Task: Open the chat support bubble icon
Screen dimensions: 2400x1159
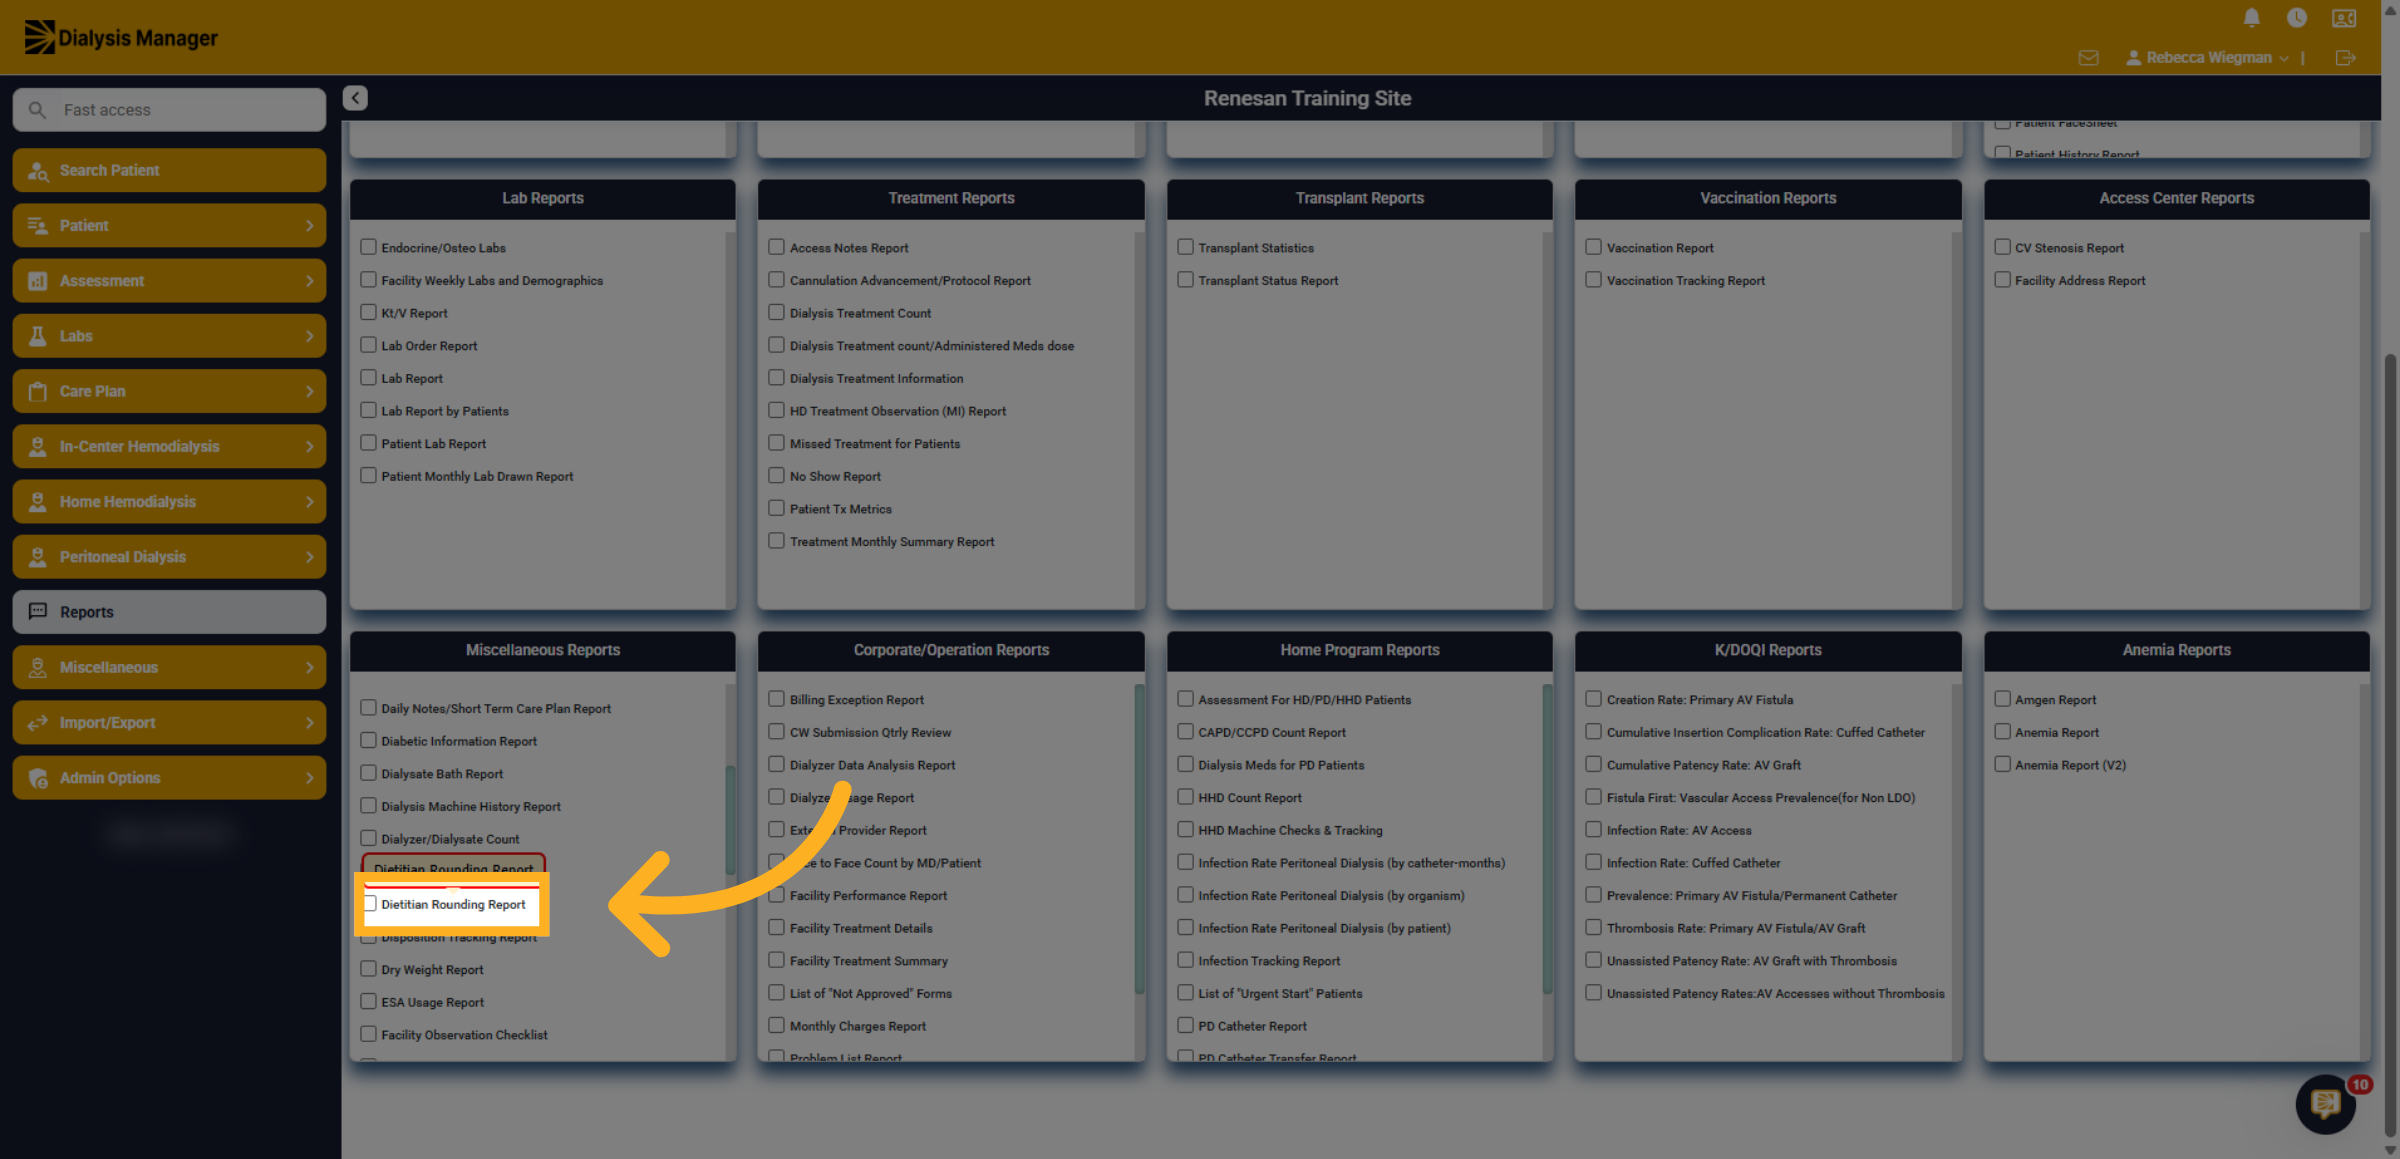Action: (2325, 1104)
